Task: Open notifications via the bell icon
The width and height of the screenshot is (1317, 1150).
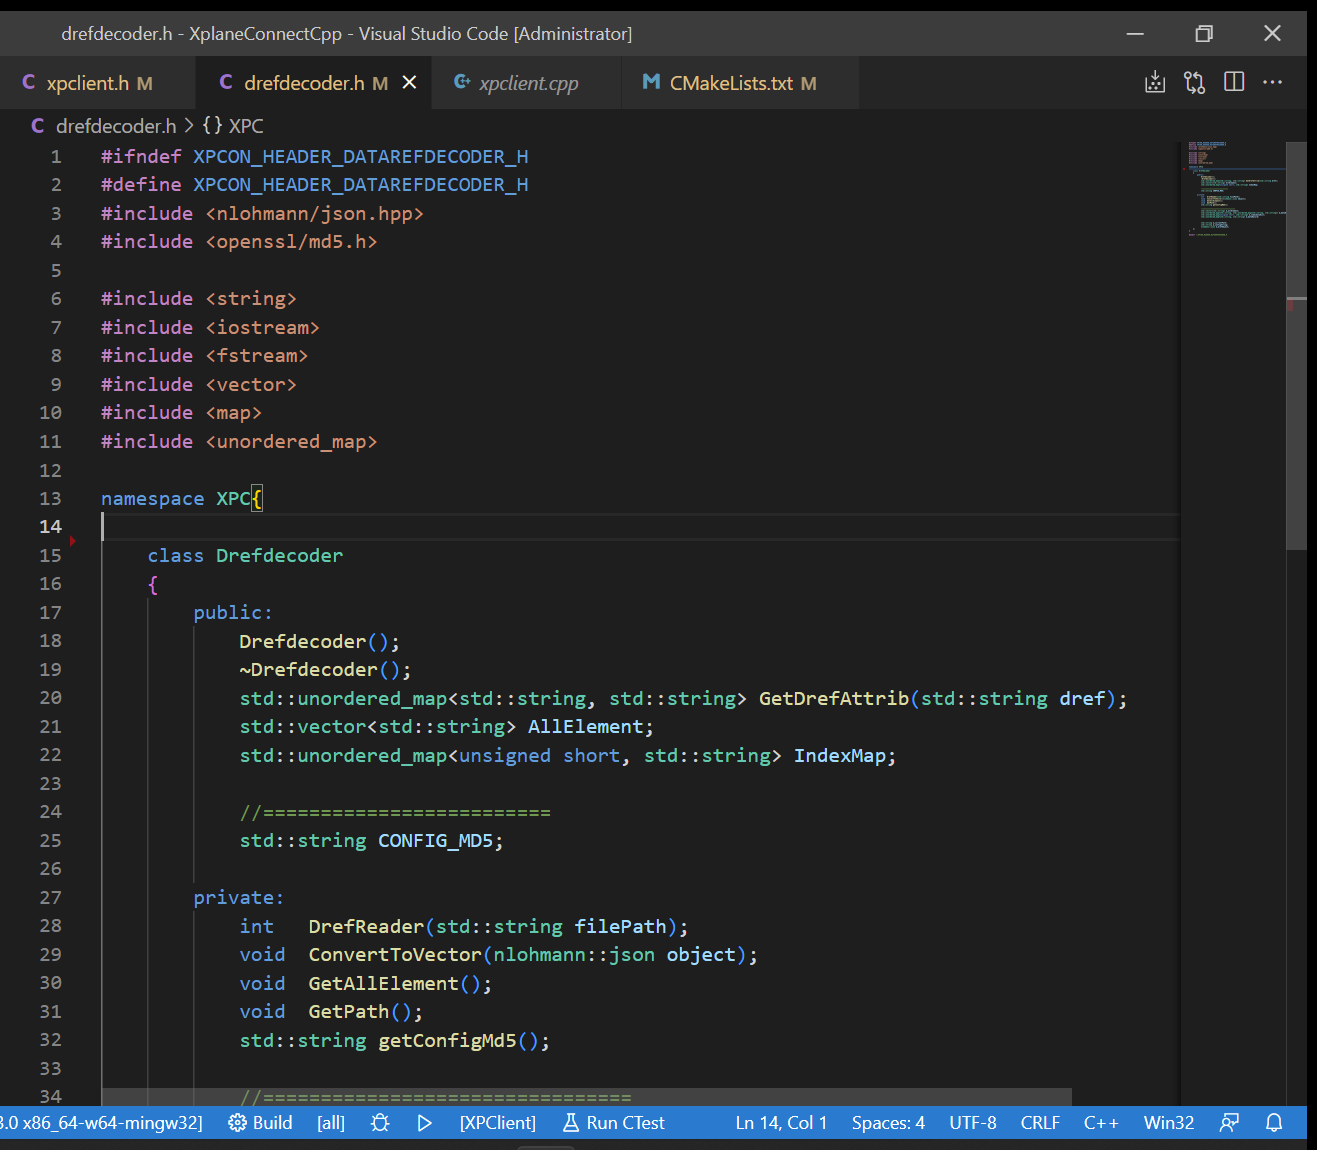Action: (1274, 1122)
